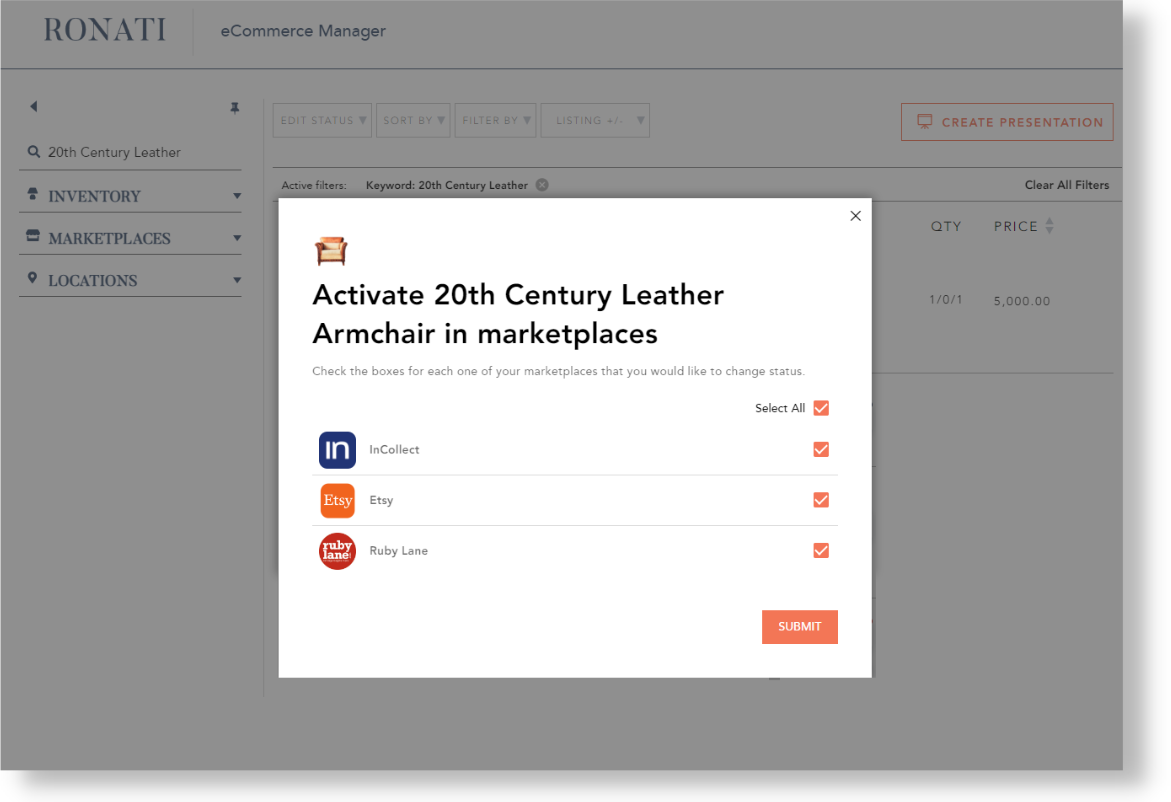1171x802 pixels.
Task: Open the Listing +/- dropdown
Action: coord(595,120)
